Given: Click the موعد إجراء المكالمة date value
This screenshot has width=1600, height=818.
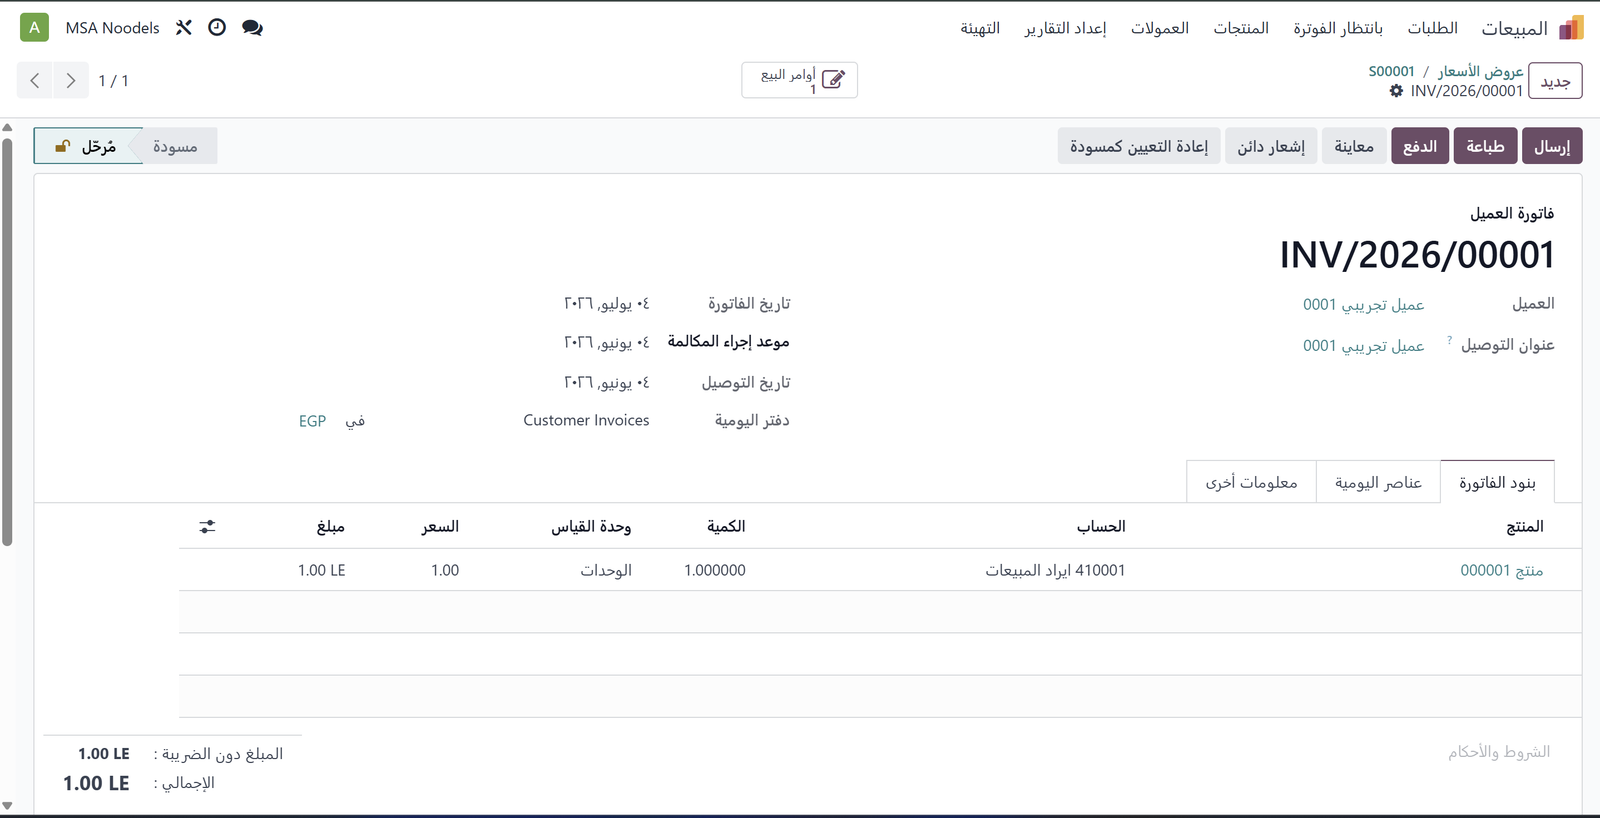Looking at the screenshot, I should 607,342.
